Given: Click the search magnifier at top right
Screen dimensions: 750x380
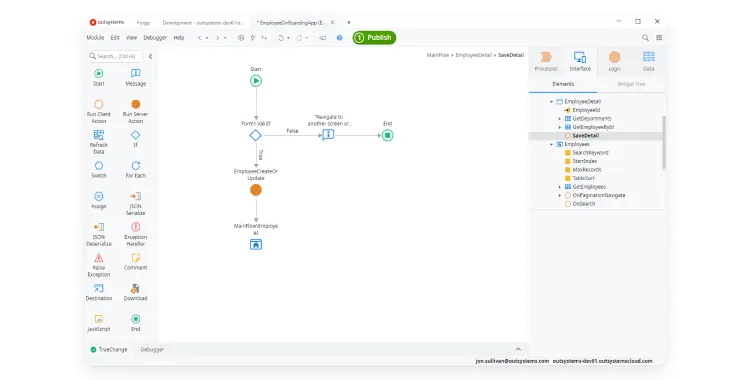Looking at the screenshot, I should coord(645,37).
